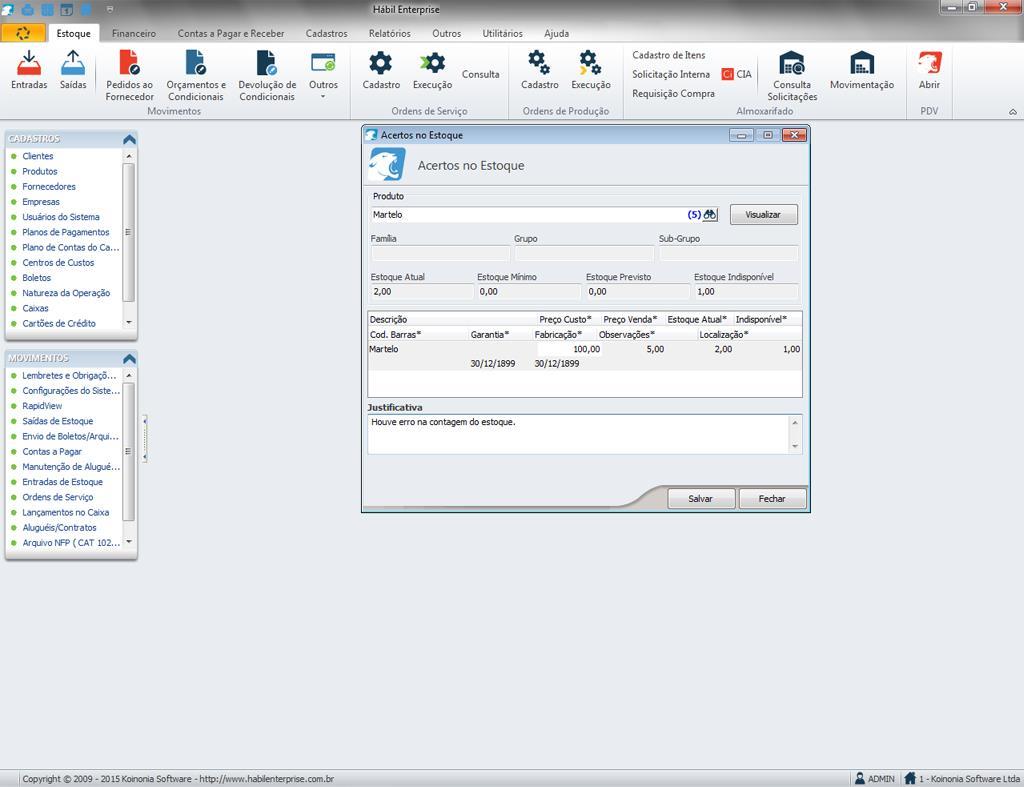Open the Relatórios ribbon tab
Image resolution: width=1024 pixels, height=787 pixels.
point(390,33)
